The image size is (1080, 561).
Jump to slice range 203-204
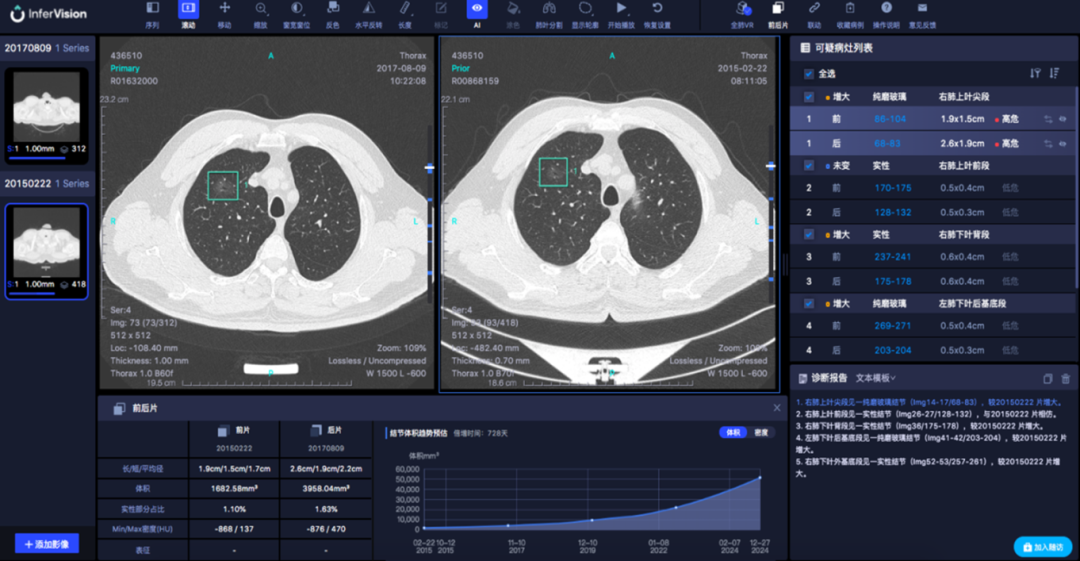click(893, 351)
